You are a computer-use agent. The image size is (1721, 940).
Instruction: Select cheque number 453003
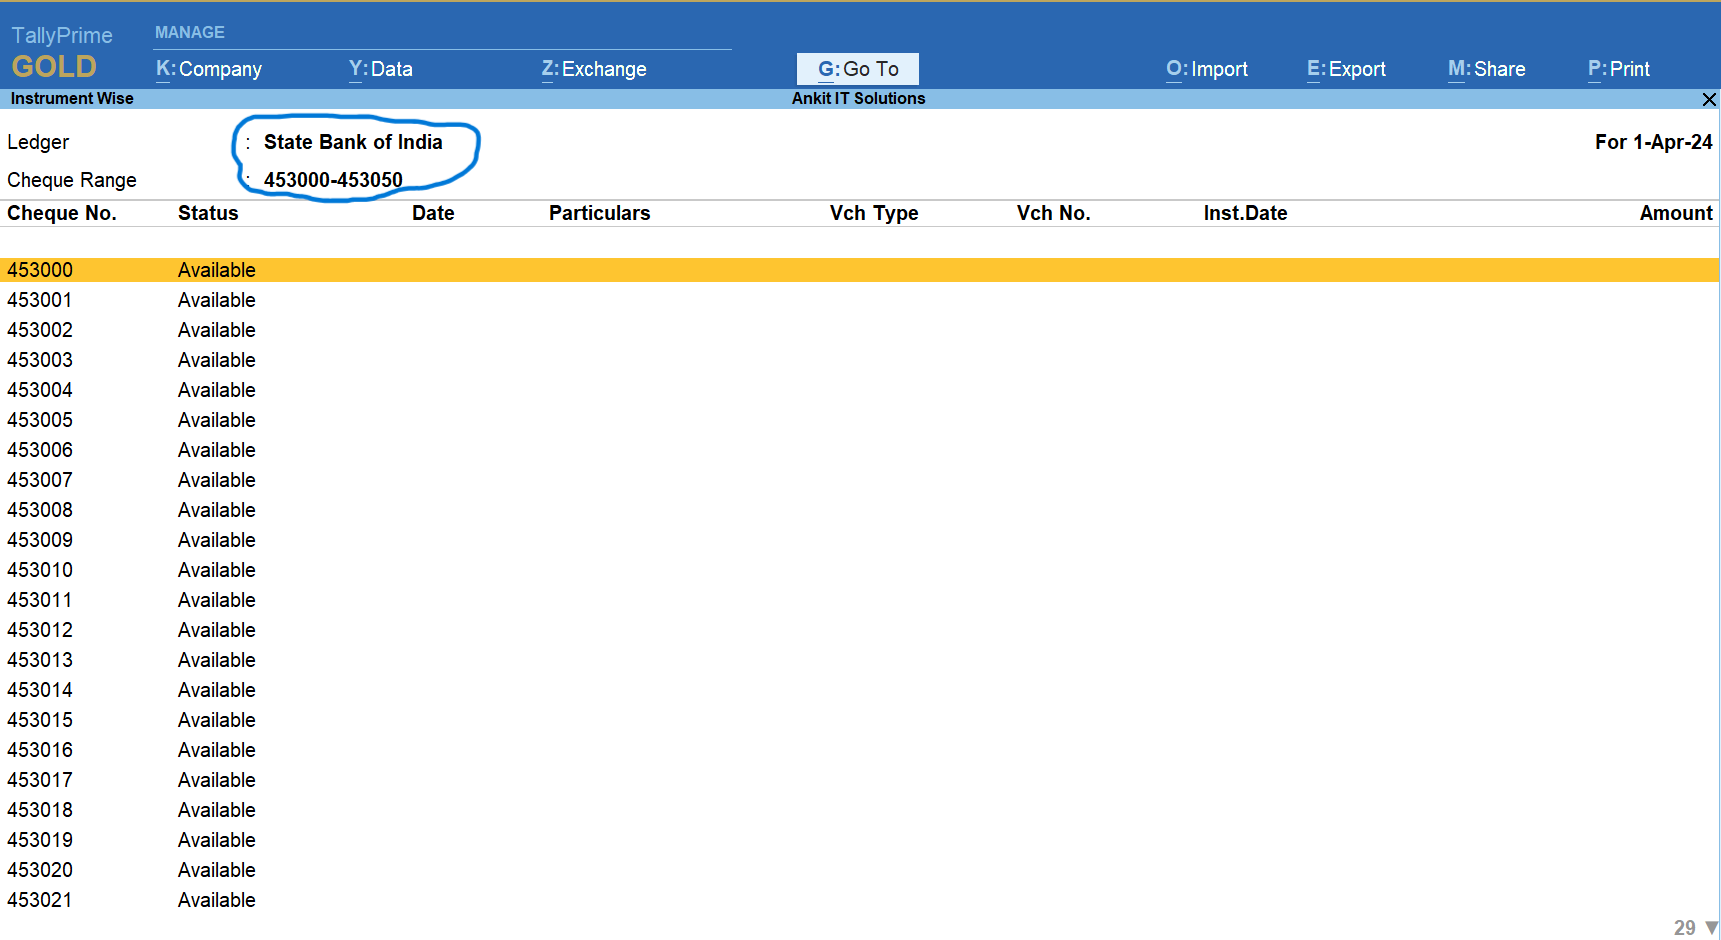[40, 360]
